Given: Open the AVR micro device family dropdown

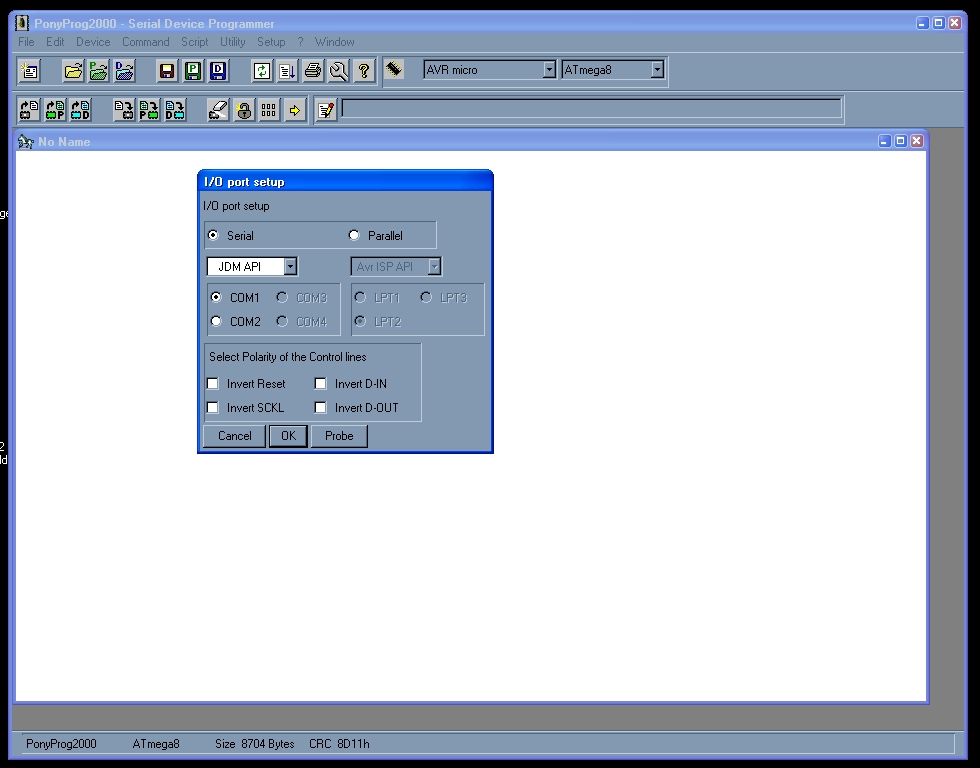Looking at the screenshot, I should [x=549, y=69].
